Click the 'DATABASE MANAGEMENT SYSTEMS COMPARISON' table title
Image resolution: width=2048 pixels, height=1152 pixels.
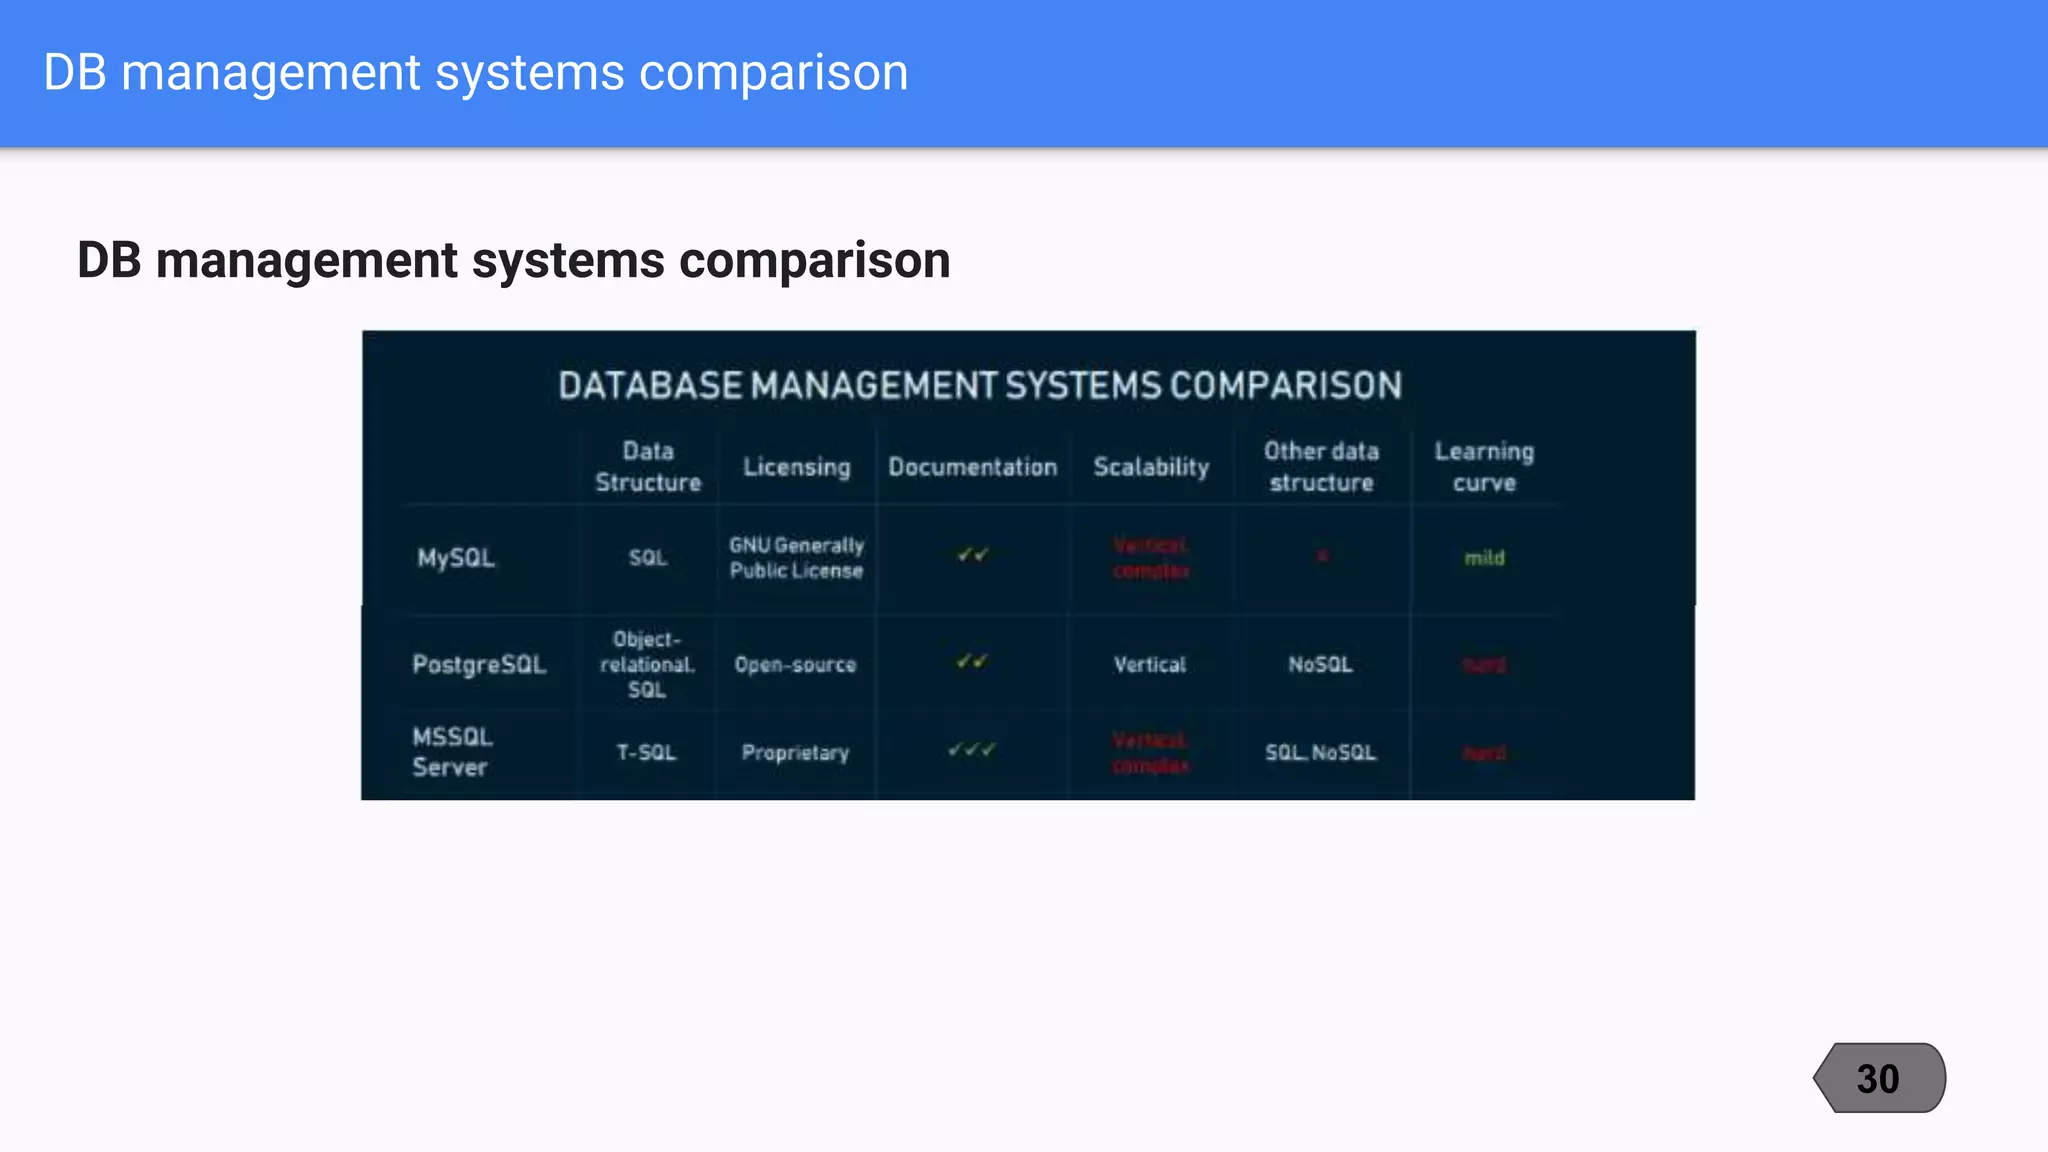point(980,385)
